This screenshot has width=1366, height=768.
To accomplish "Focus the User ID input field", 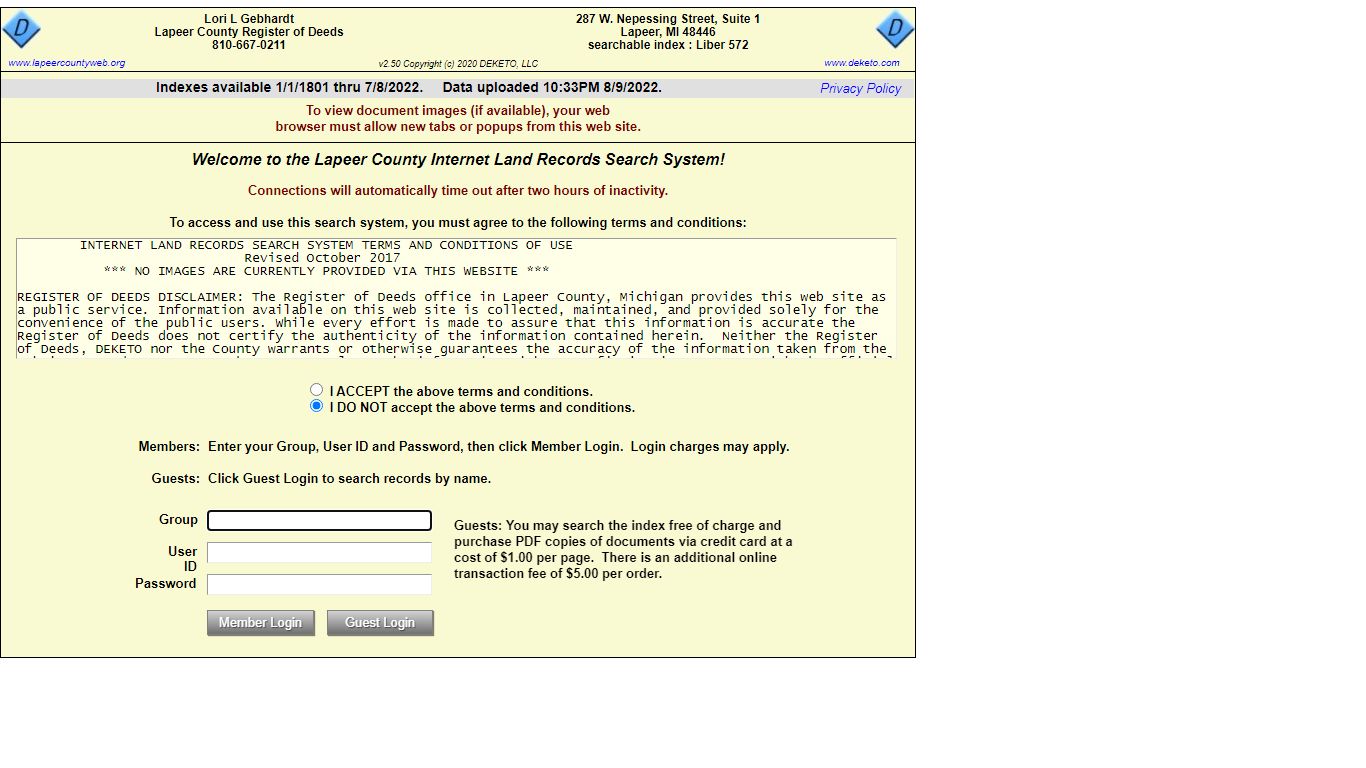I will (x=319, y=553).
